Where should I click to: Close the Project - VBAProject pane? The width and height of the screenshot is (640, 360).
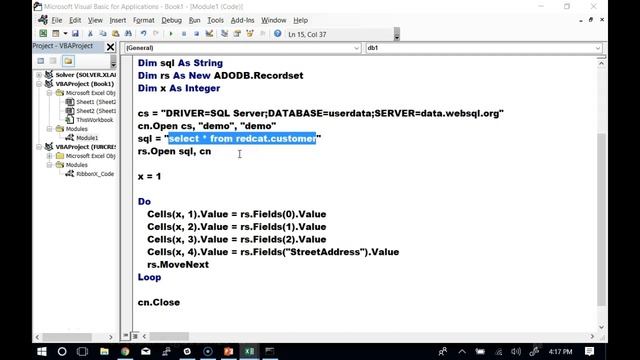pyautogui.click(x=110, y=47)
